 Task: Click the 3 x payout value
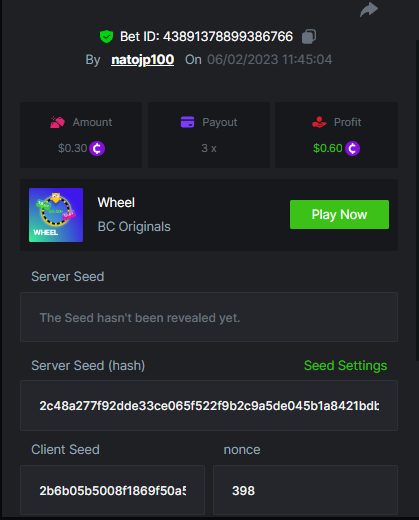209,148
